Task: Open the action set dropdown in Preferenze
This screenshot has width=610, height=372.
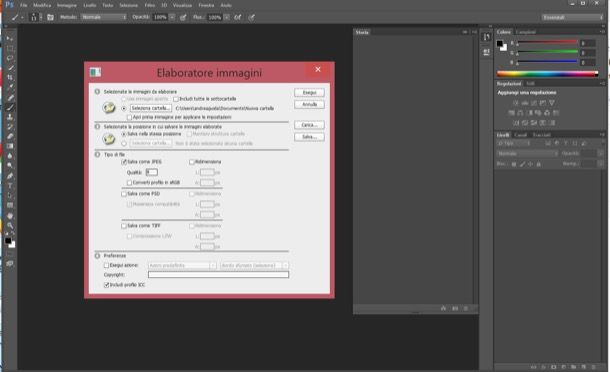Action: tap(182, 265)
